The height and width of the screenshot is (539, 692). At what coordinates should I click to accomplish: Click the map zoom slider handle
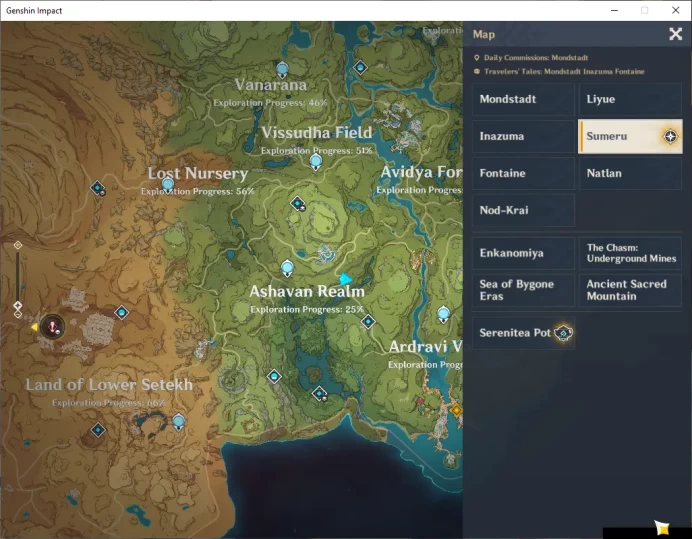click(x=18, y=305)
